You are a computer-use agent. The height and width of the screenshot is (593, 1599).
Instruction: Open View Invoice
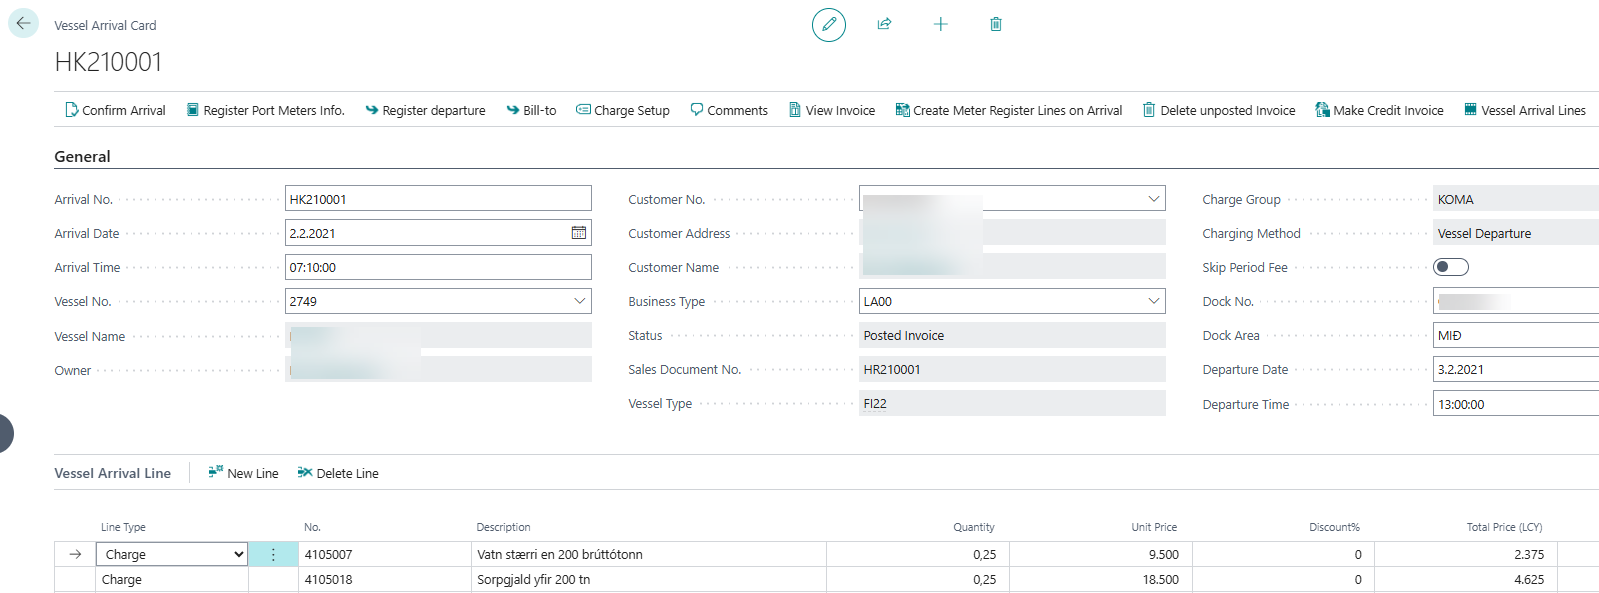(831, 110)
